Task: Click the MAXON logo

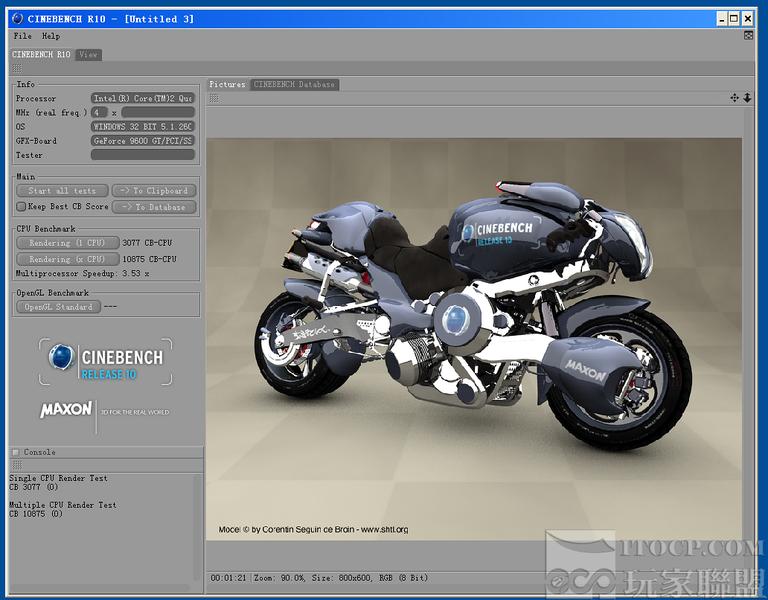Action: click(66, 409)
